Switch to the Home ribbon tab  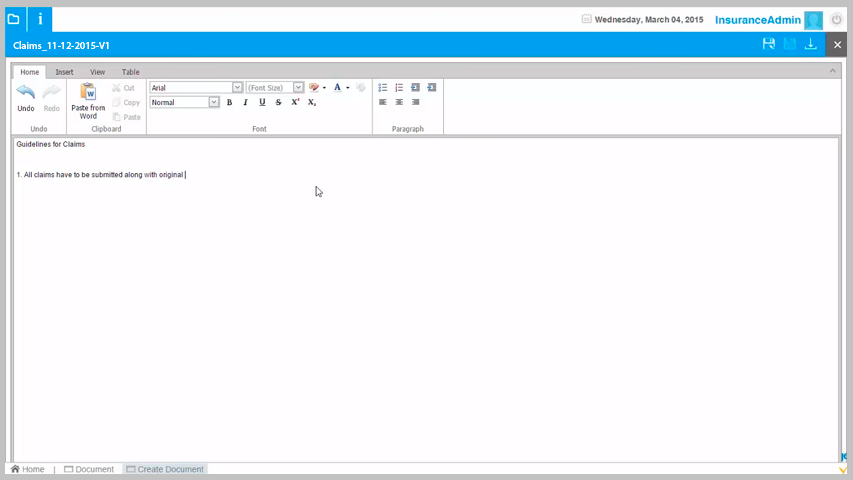point(29,72)
